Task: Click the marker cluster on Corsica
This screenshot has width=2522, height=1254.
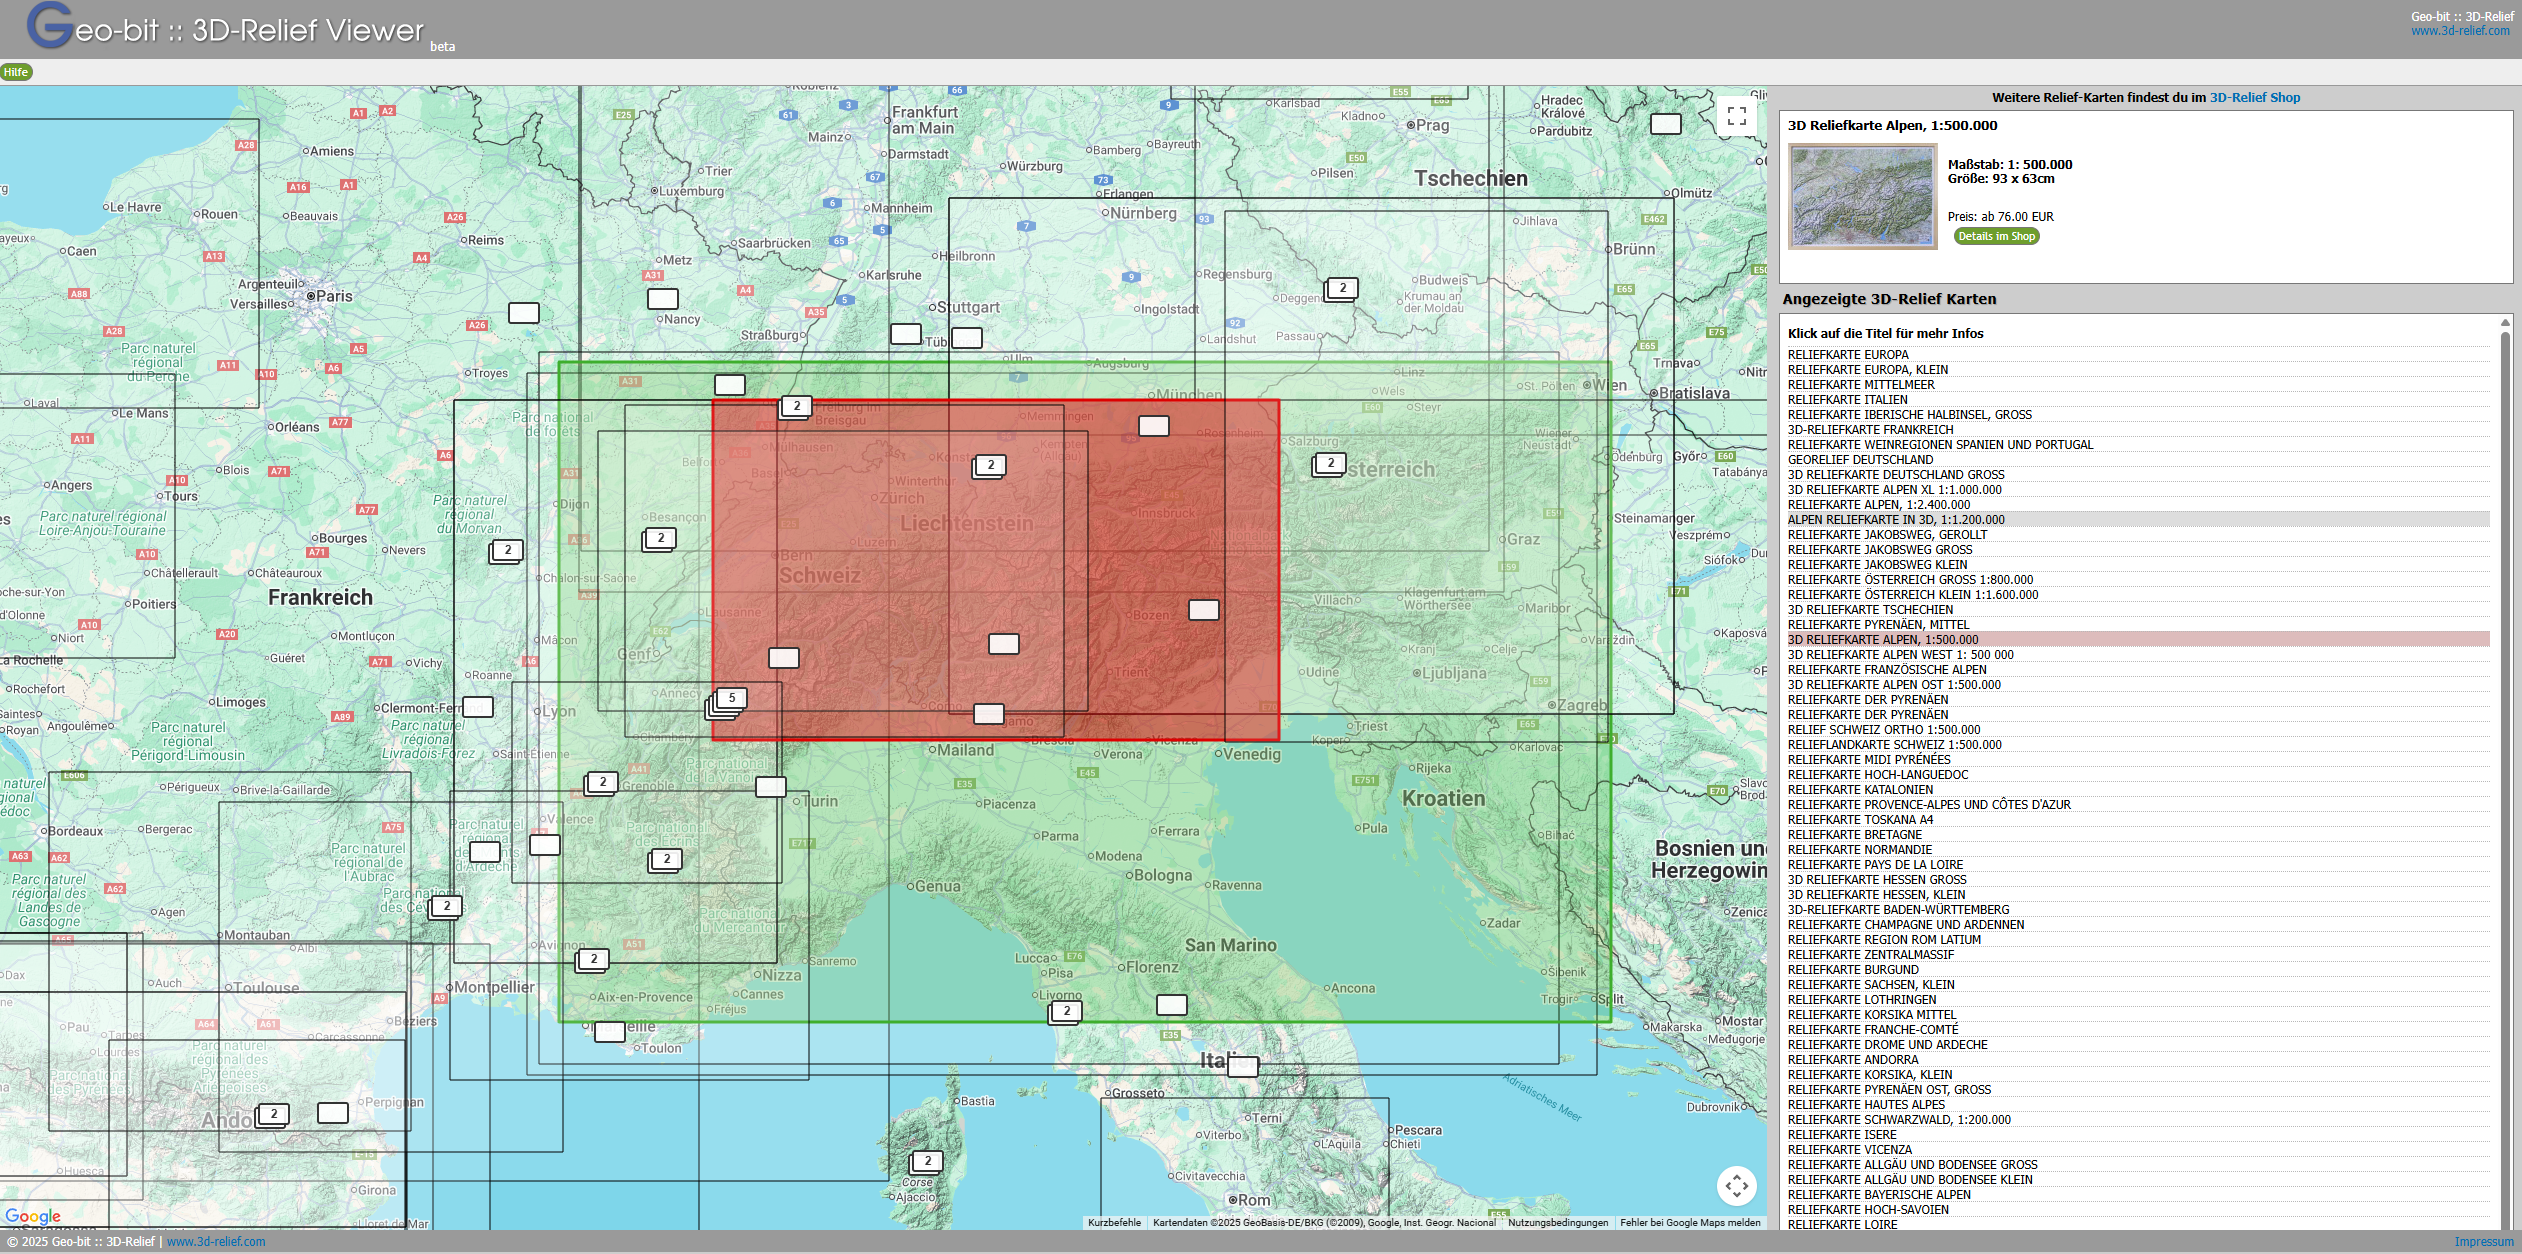Action: coord(927,1162)
